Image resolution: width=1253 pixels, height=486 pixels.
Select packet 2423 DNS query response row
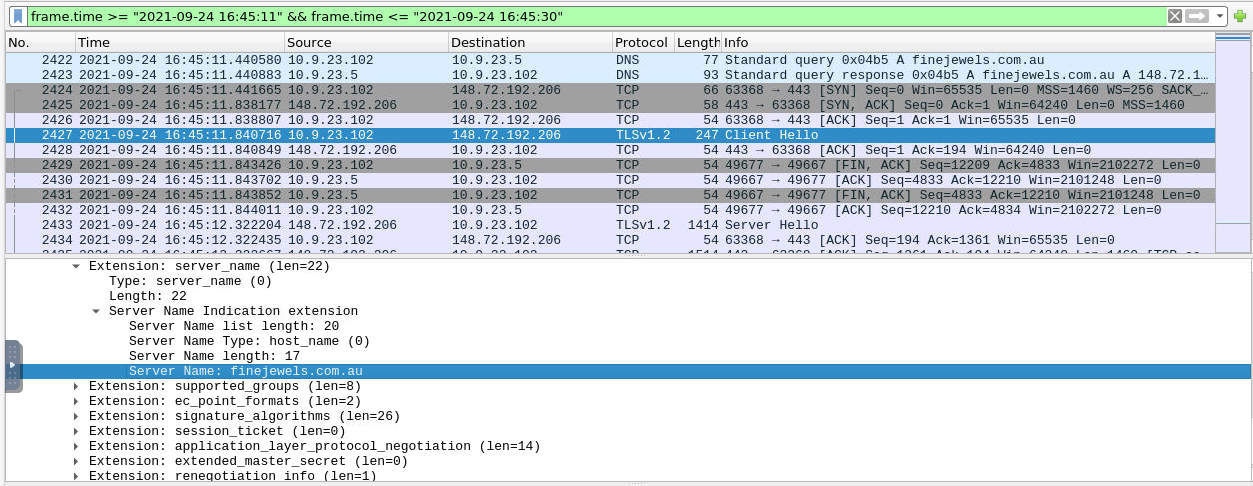(609, 75)
